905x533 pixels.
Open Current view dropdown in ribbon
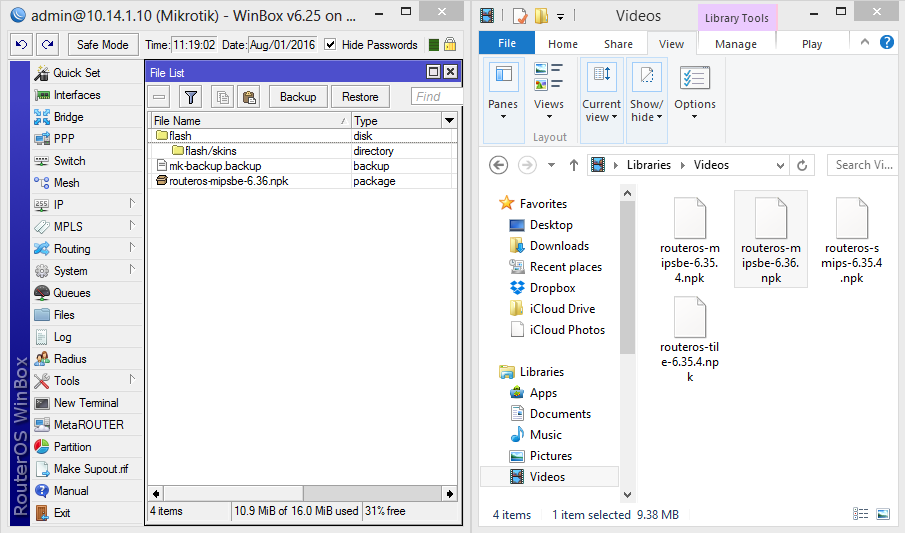click(601, 100)
